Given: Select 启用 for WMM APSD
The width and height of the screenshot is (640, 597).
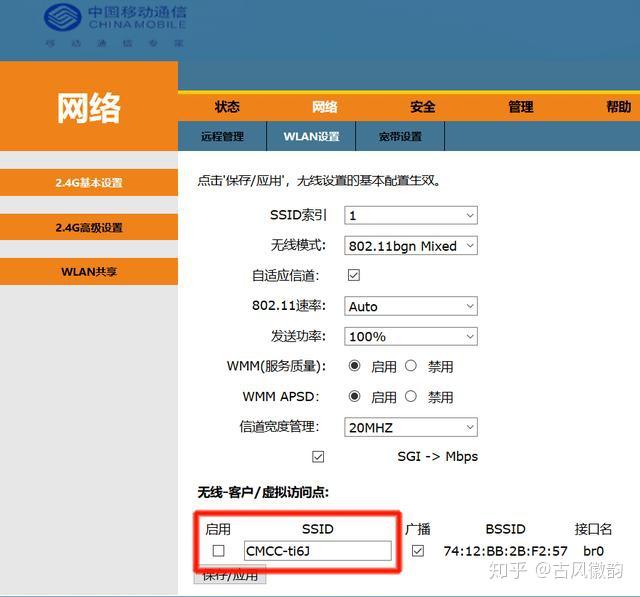Looking at the screenshot, I should (x=354, y=396).
